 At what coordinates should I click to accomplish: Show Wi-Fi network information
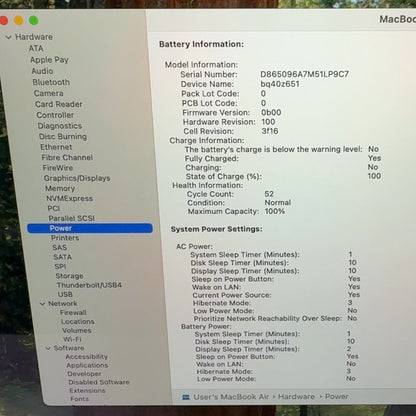point(72,339)
